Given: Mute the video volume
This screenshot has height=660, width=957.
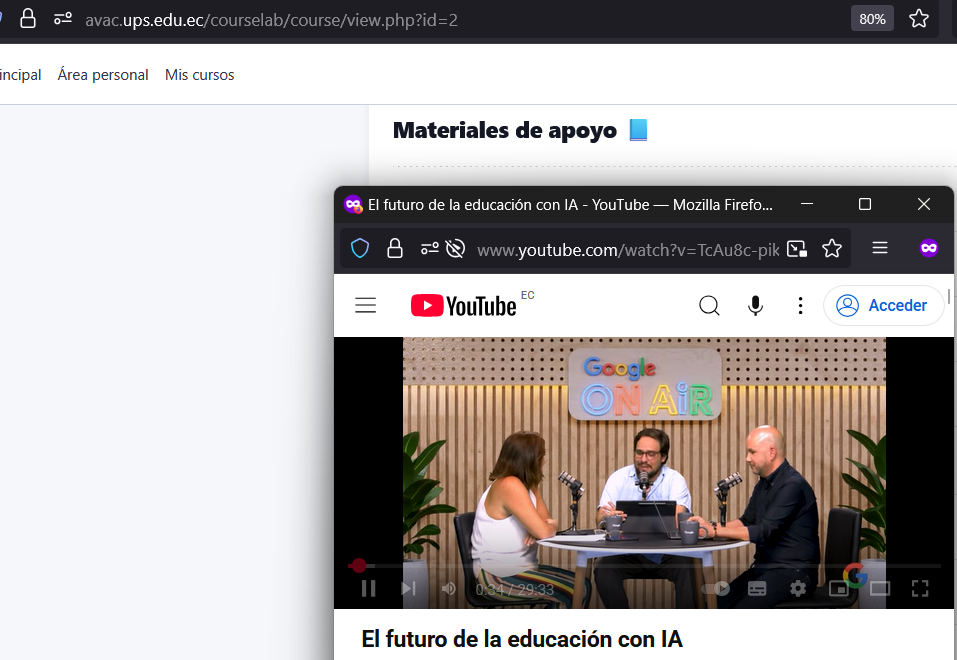Looking at the screenshot, I should coord(448,589).
